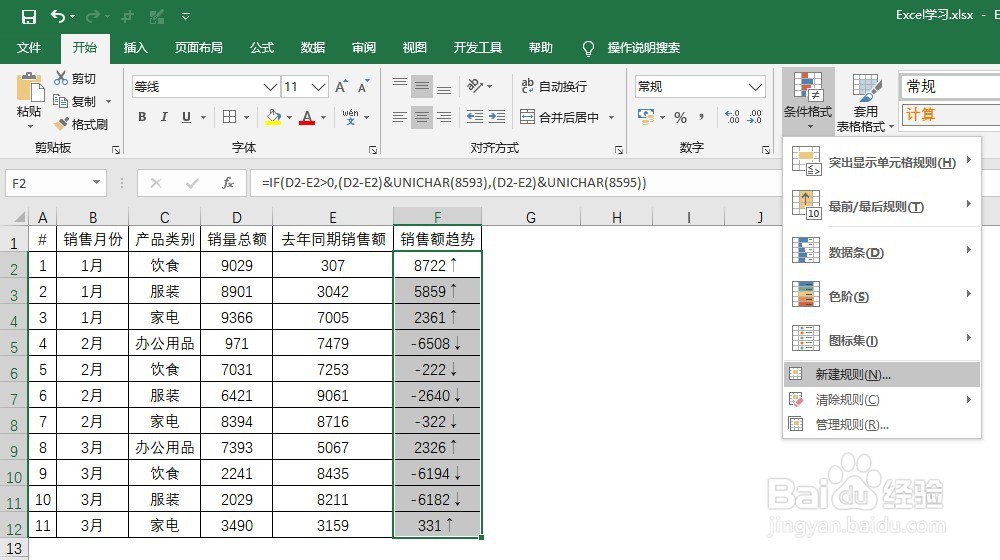Toggle 自动换行 wrap text
Image resolution: width=1000 pixels, height=560 pixels.
[x=554, y=86]
